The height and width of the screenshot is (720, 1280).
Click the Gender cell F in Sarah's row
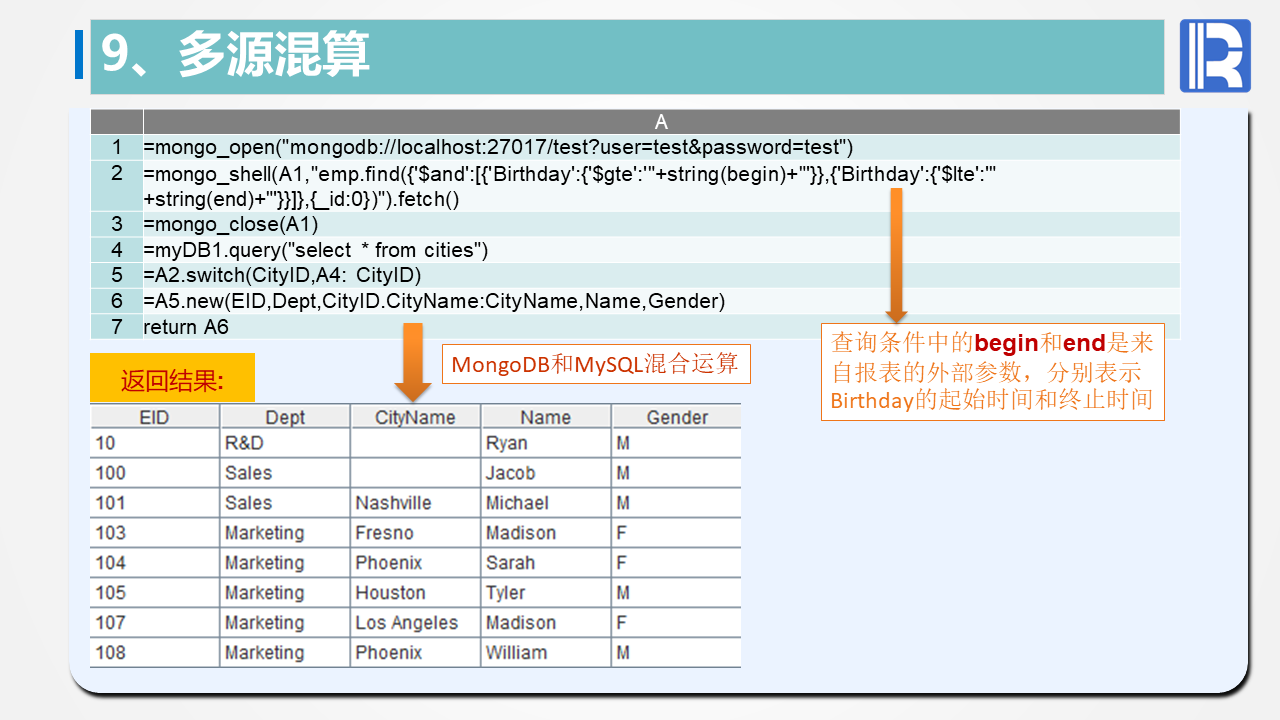pyautogui.click(x=677, y=563)
